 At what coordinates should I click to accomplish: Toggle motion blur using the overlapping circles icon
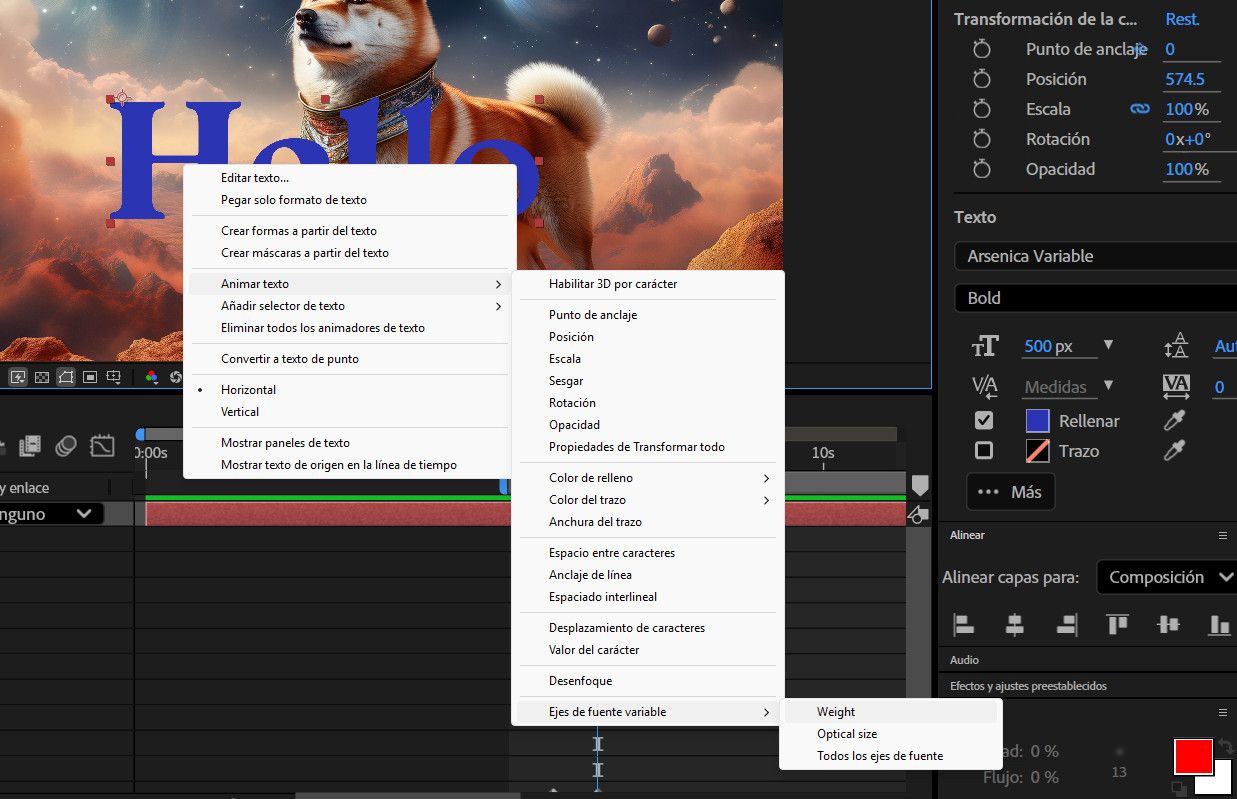click(x=66, y=446)
